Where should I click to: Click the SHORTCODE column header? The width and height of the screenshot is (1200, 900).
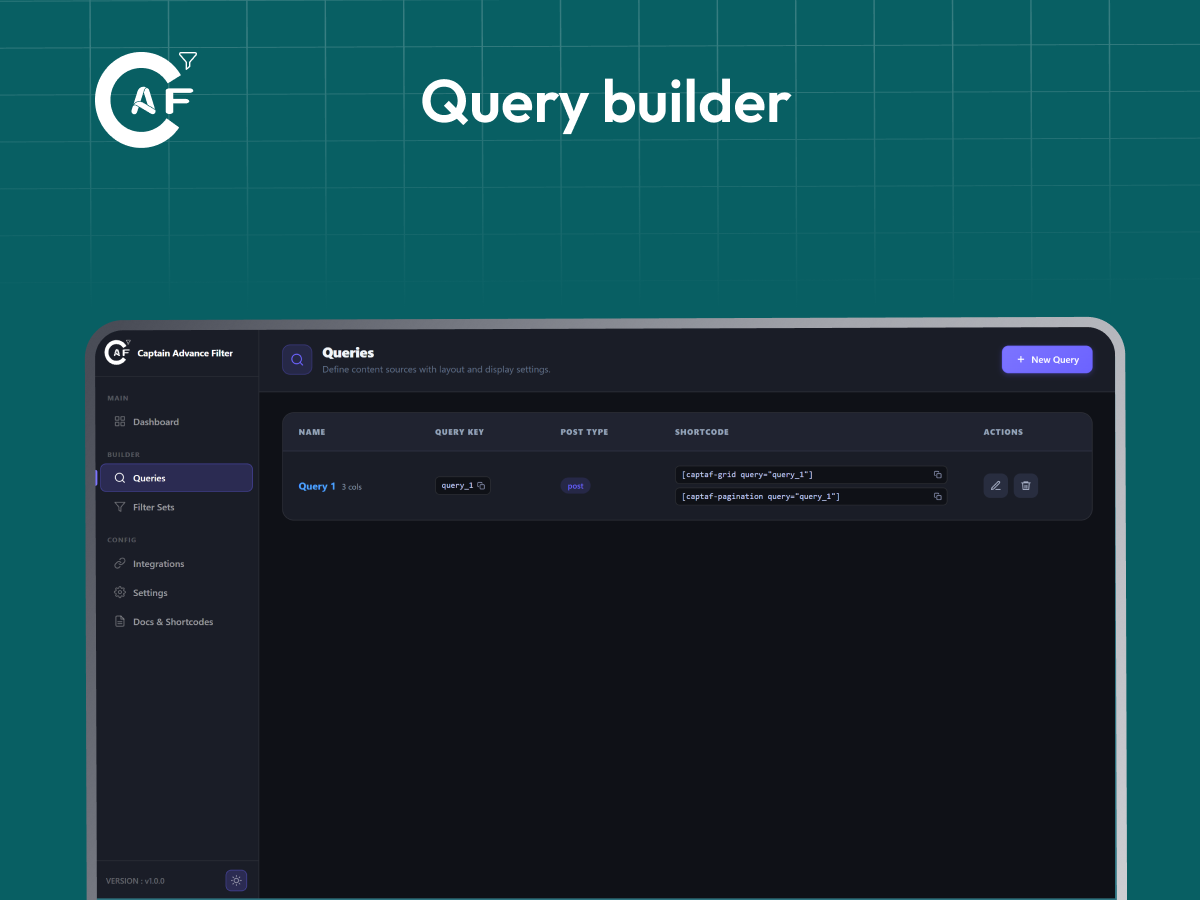pyautogui.click(x=702, y=432)
